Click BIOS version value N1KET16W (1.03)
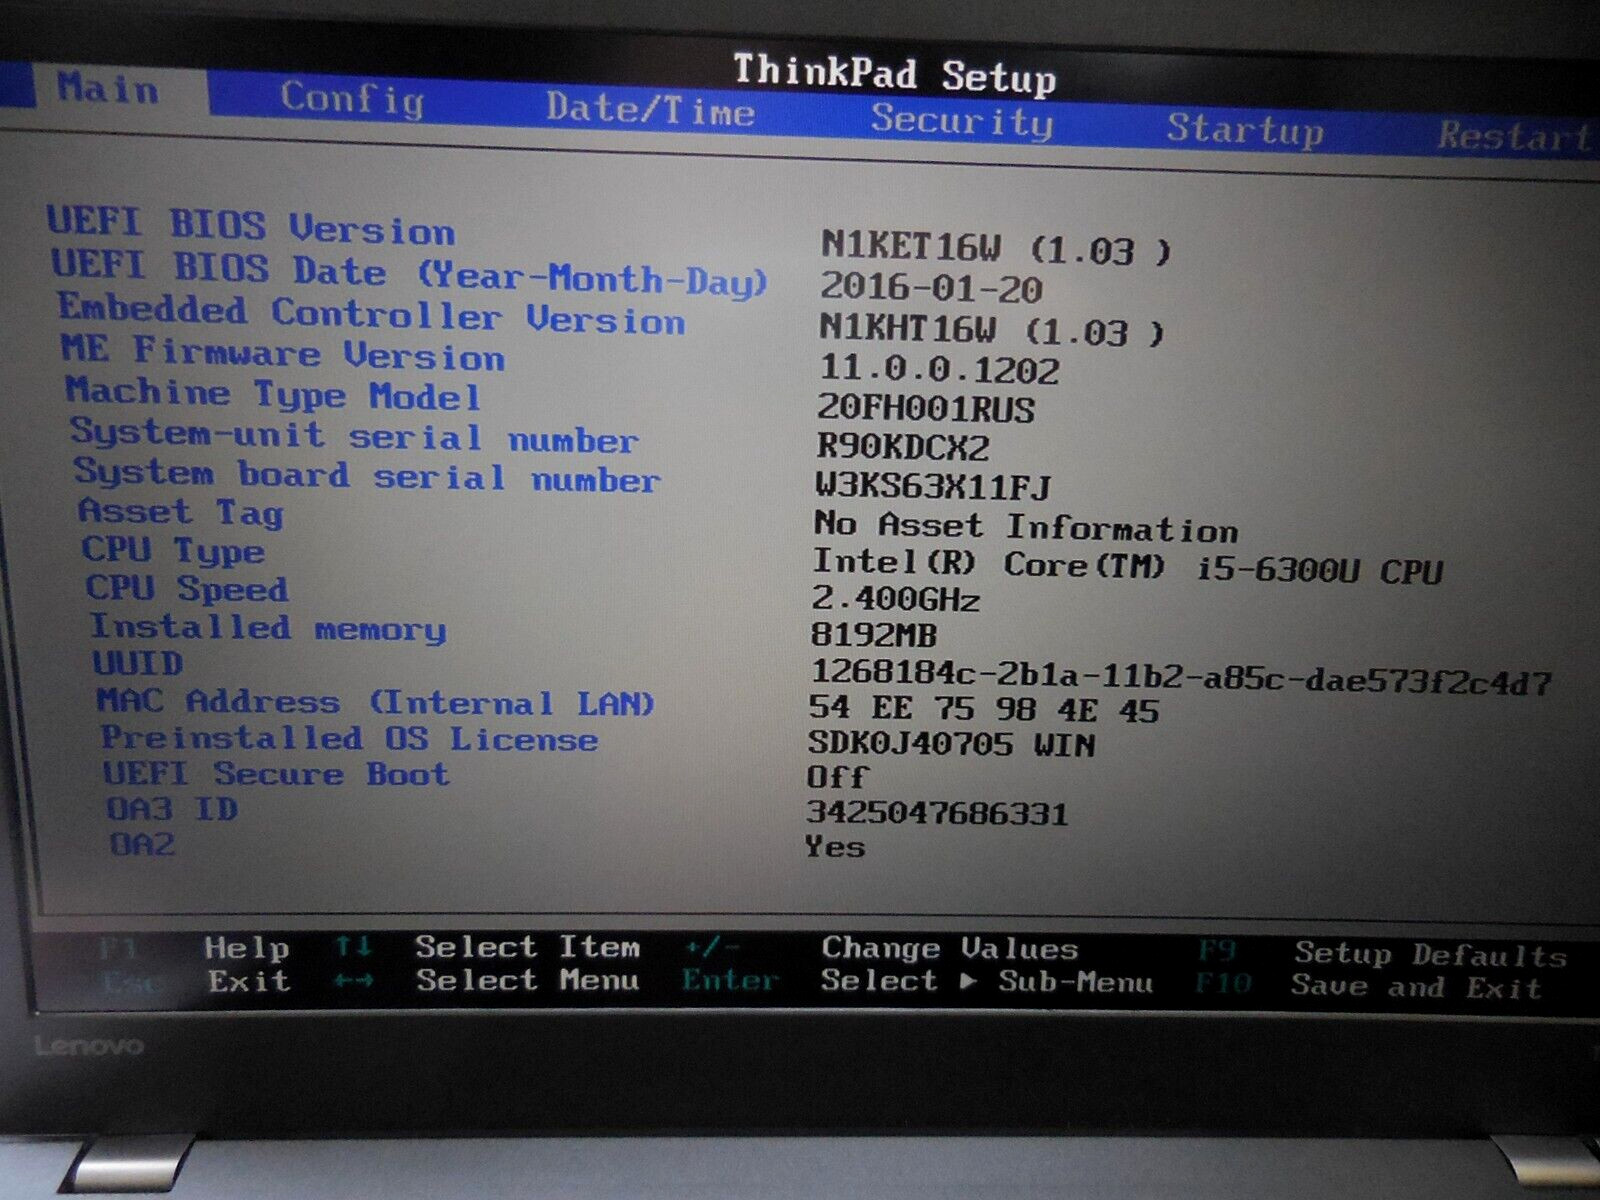This screenshot has width=1600, height=1200. (994, 247)
